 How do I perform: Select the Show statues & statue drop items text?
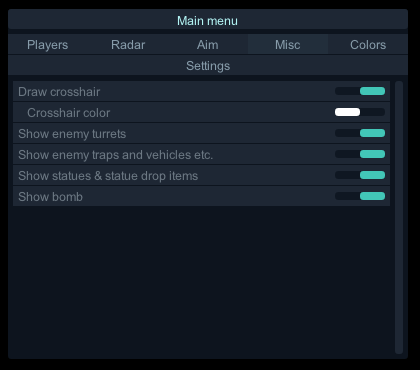point(108,176)
